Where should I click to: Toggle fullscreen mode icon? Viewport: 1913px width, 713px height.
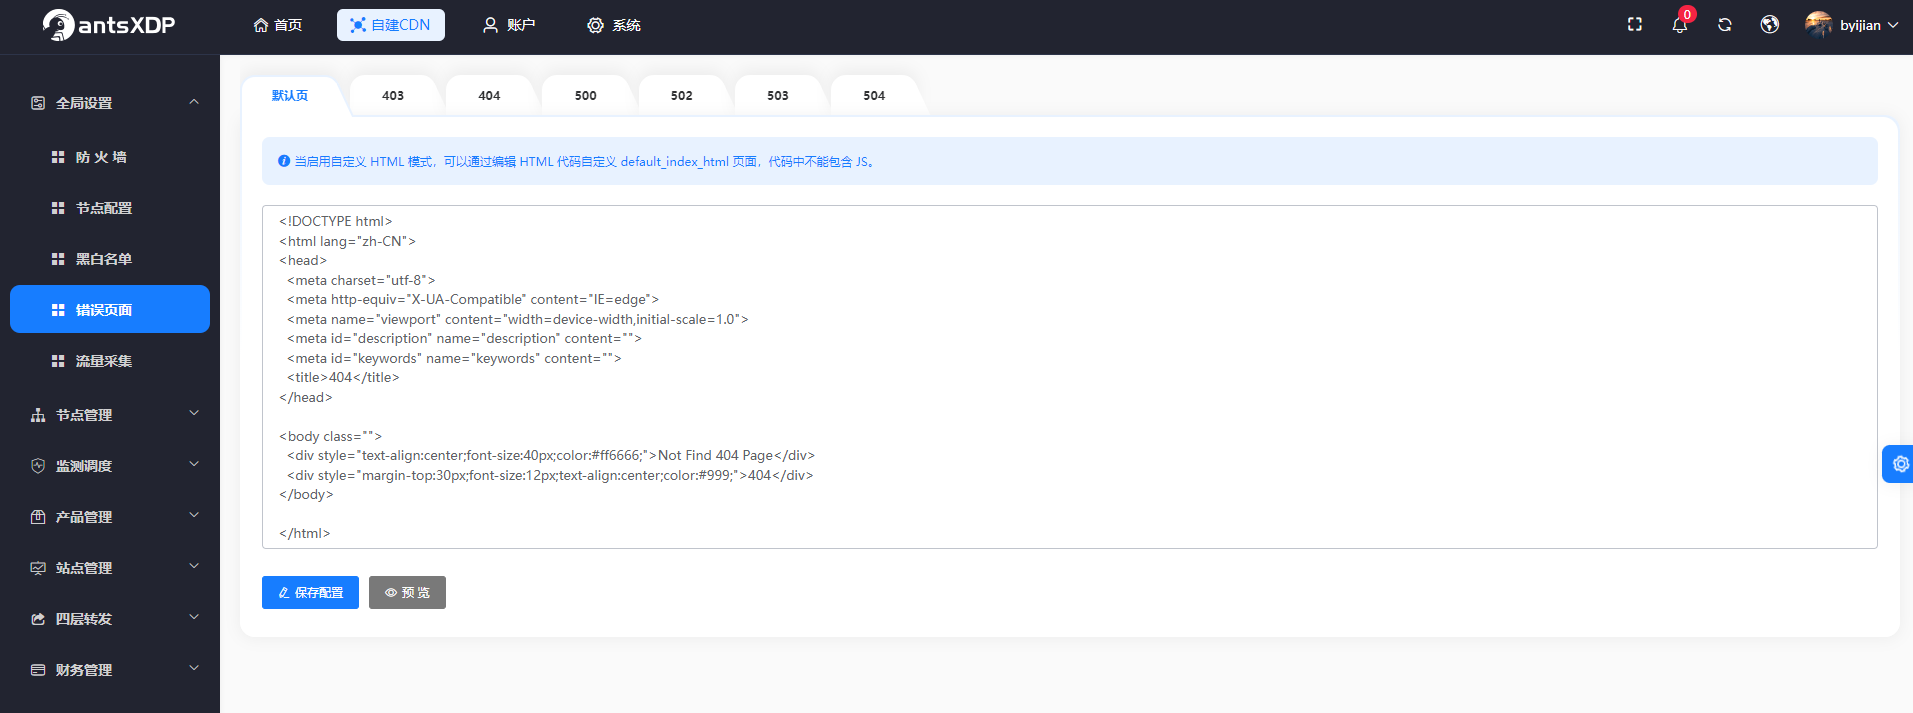pos(1635,25)
